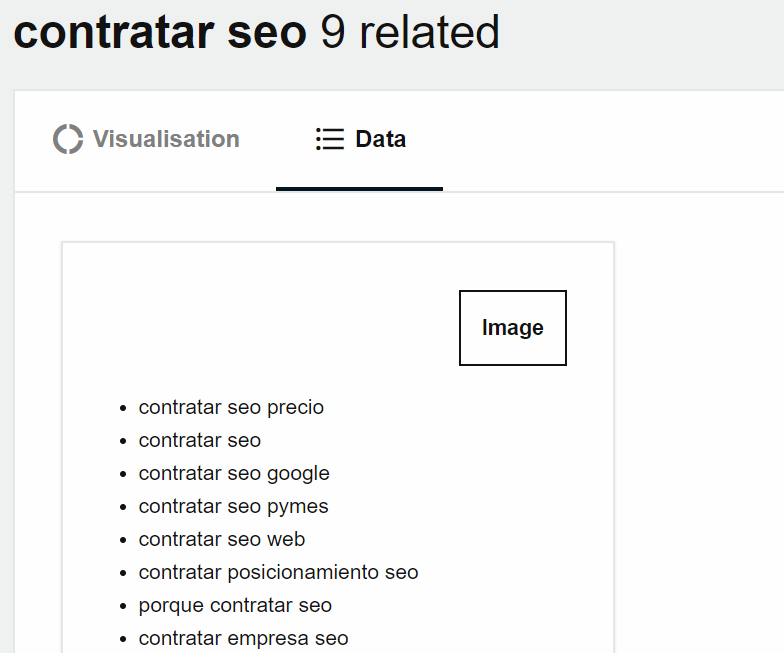
Task: Select the plain 'contratar seo' list item
Action: click(200, 440)
